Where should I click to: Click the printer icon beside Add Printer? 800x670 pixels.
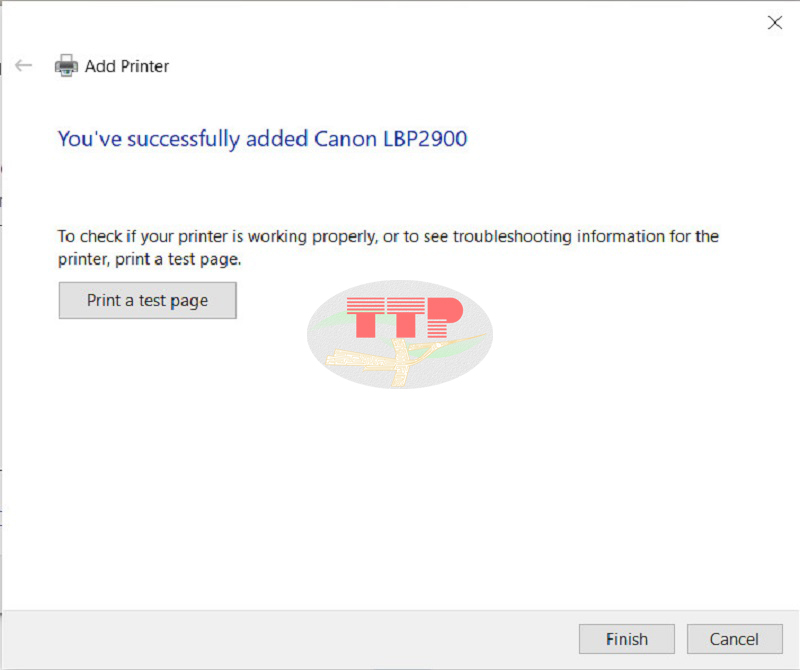[x=66, y=65]
